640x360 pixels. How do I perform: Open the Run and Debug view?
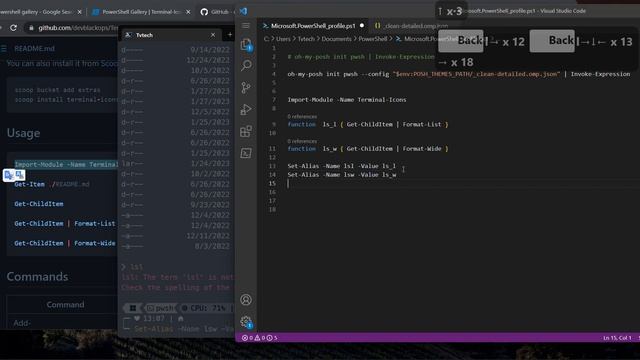pyautogui.click(x=246, y=109)
